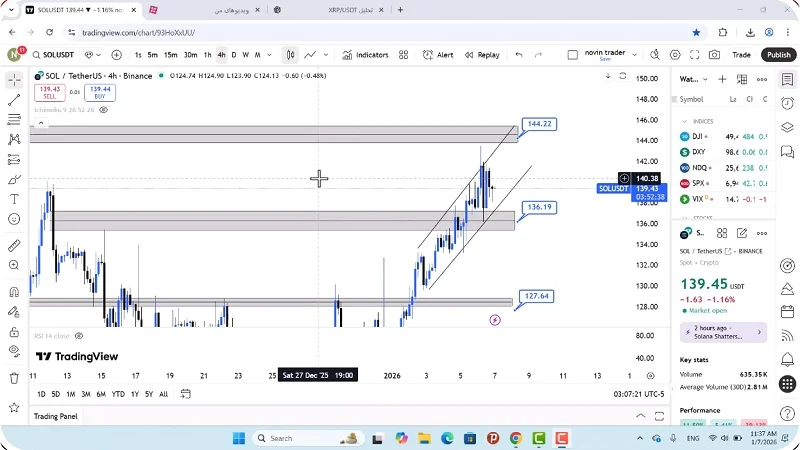Take a chart snapshot with camera icon
Screen dimensions: 800x450
714,55
